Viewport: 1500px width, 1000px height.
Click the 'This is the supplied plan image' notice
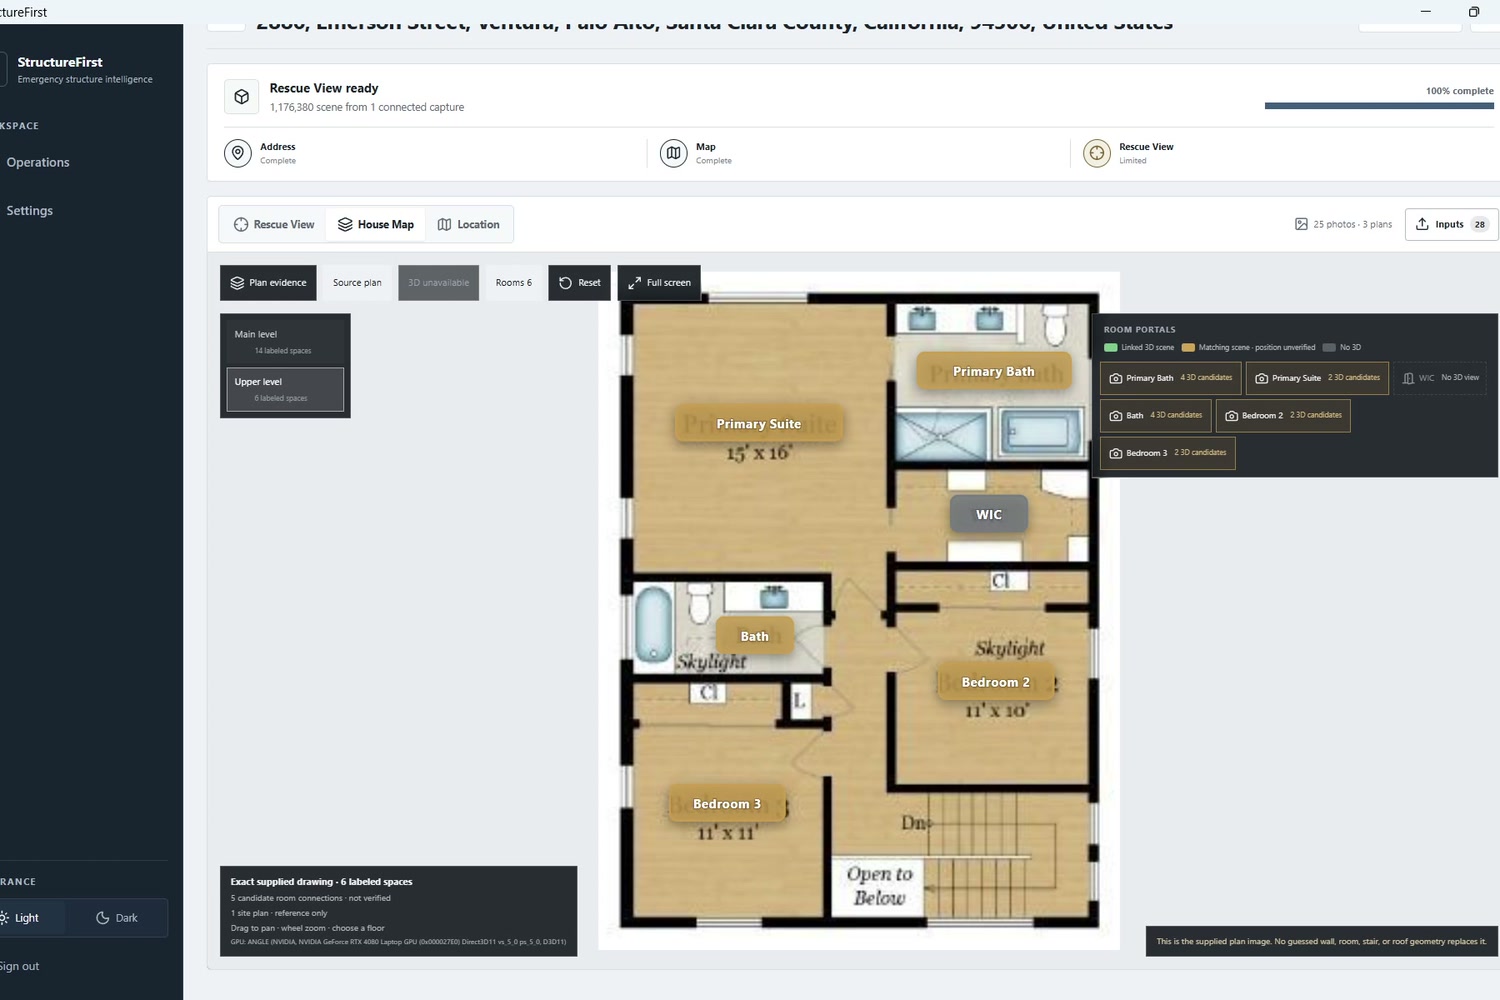[x=1321, y=941]
